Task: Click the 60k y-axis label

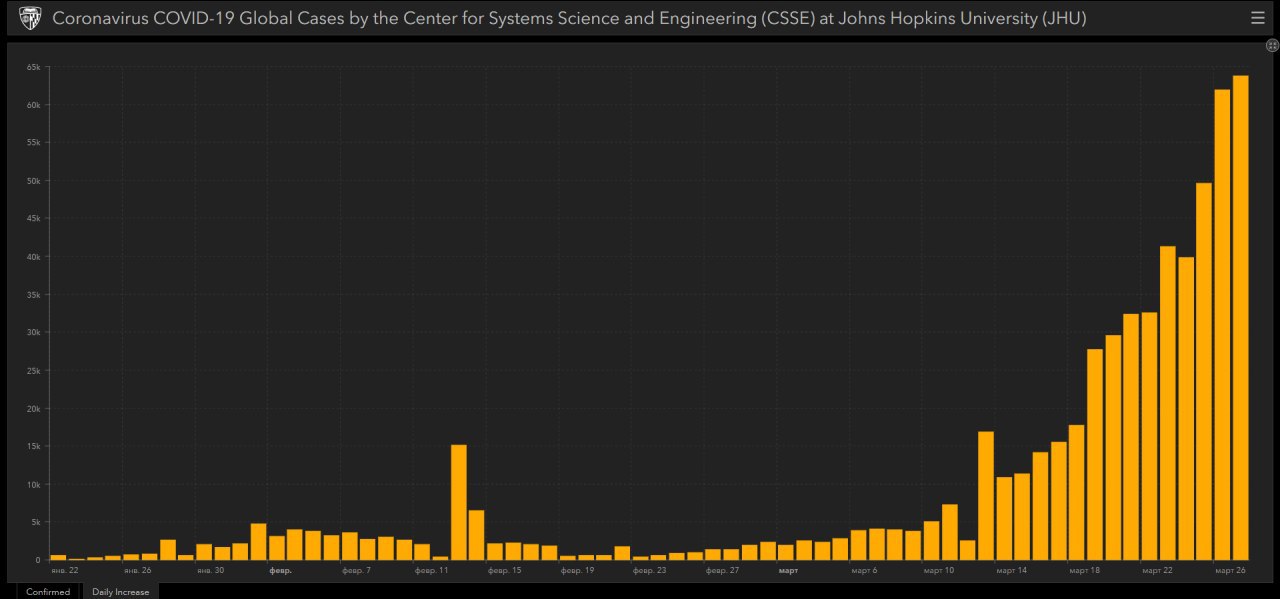Action: 33,105
